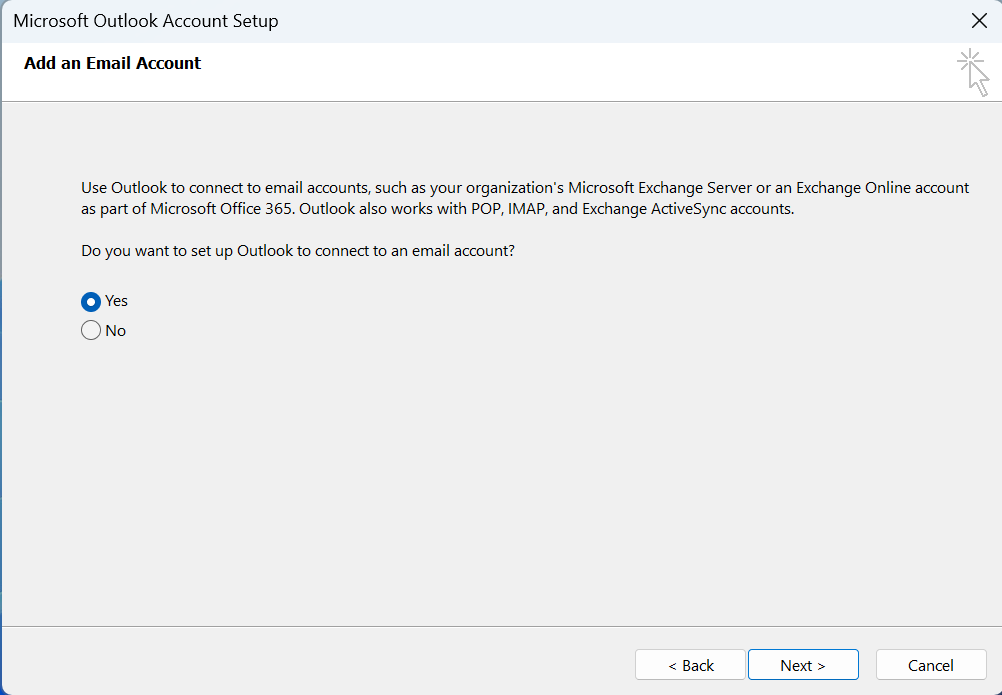Click the Add an Email Account heading
Image resolution: width=1002 pixels, height=695 pixels.
(x=112, y=63)
